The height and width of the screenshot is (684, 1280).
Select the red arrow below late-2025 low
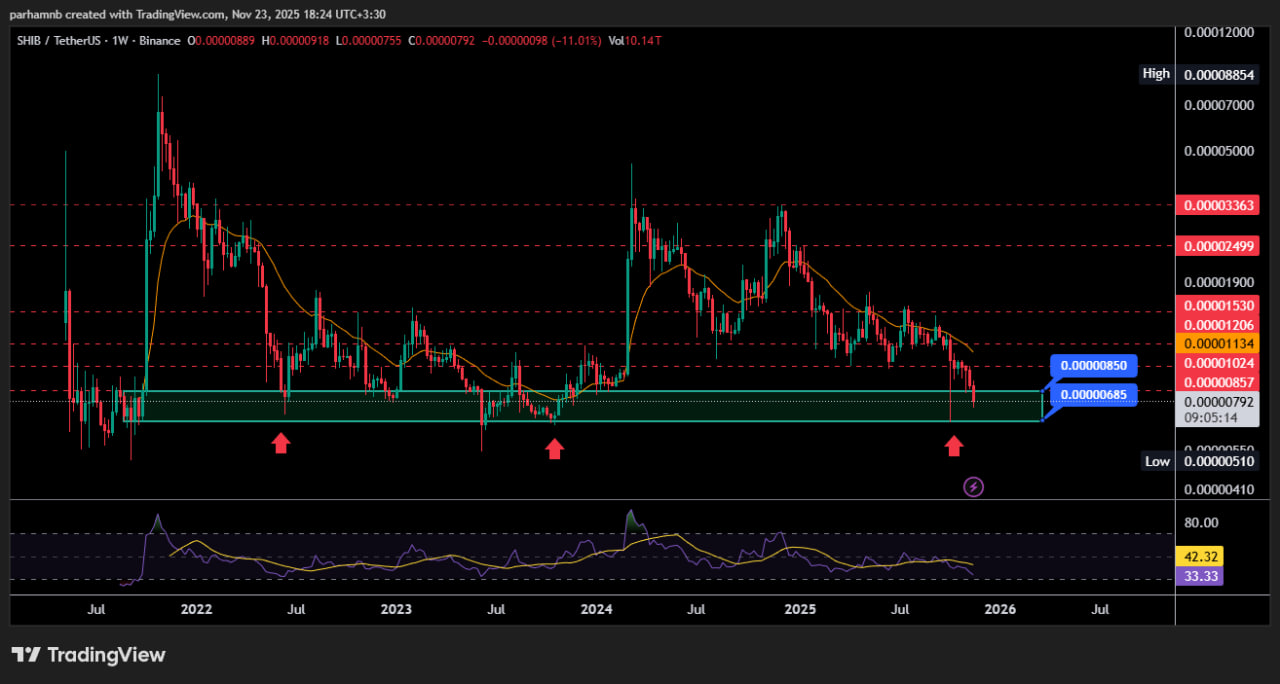(954, 445)
